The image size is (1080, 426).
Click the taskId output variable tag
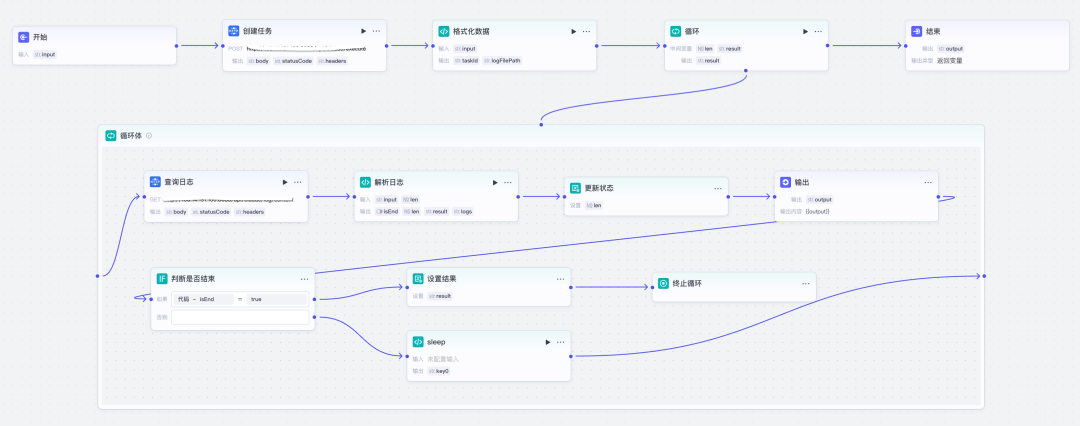tap(466, 61)
